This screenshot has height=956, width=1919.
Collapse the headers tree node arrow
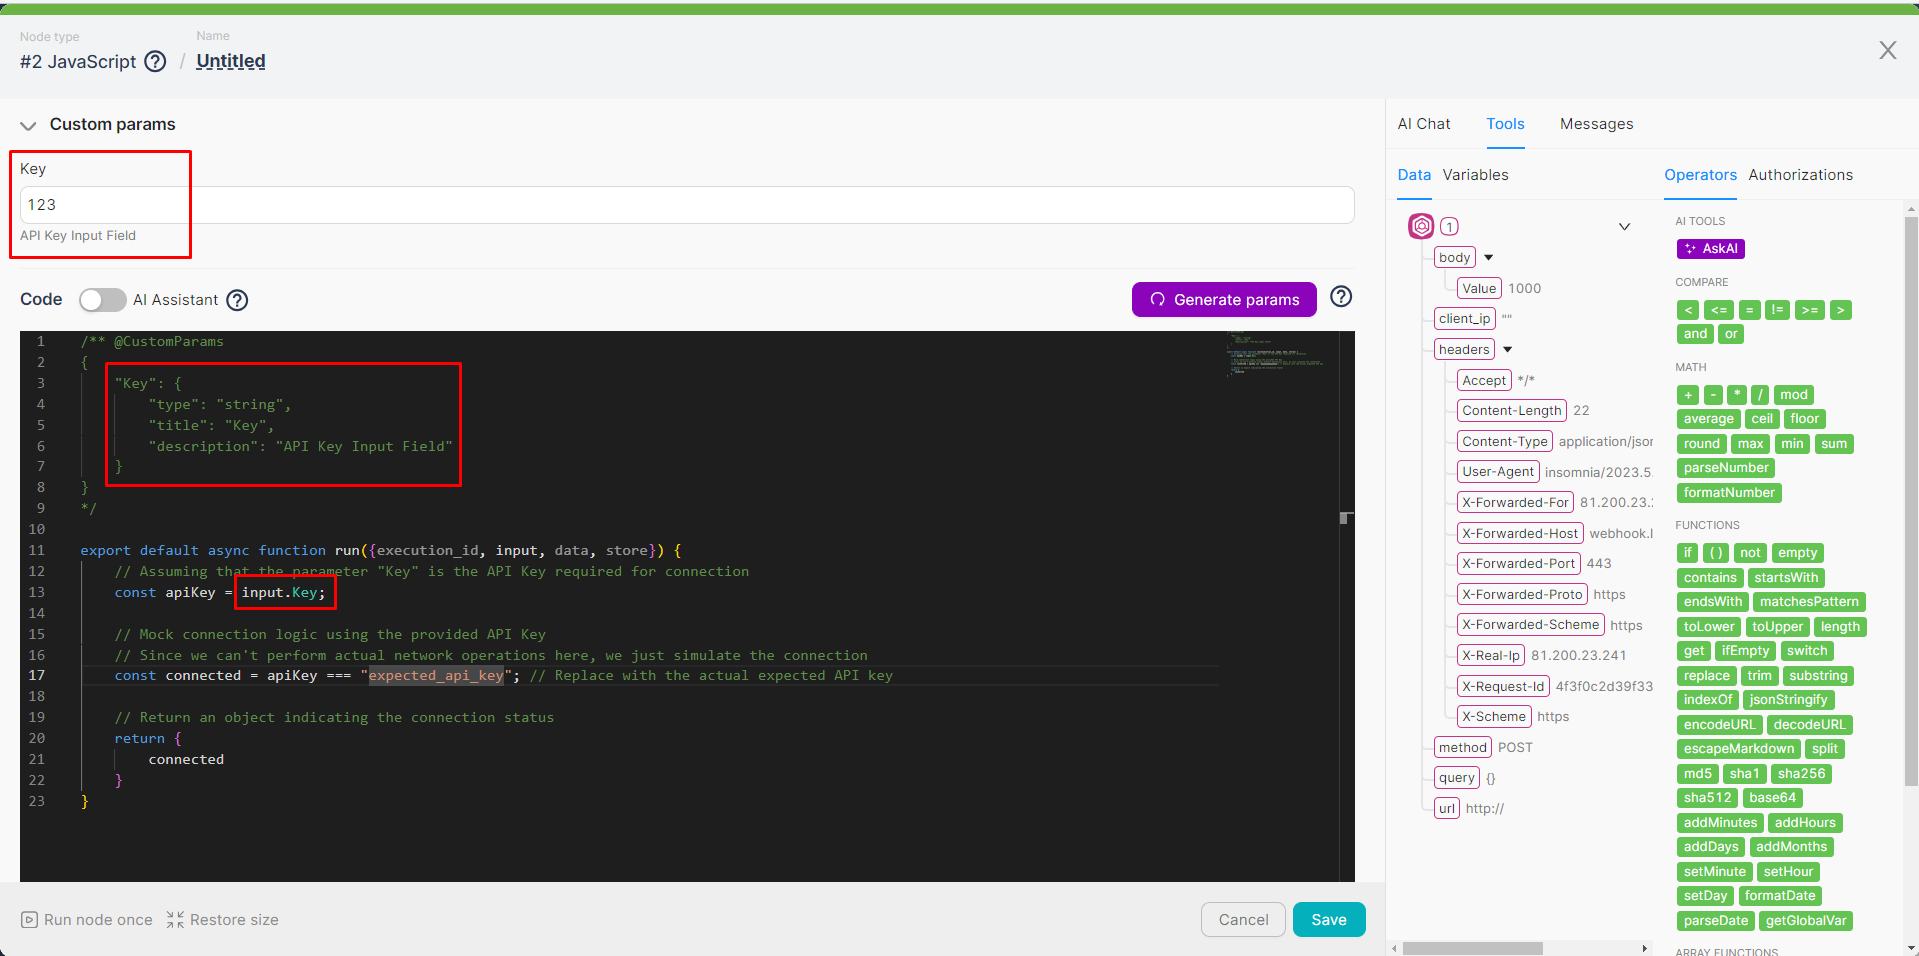[x=1507, y=350]
